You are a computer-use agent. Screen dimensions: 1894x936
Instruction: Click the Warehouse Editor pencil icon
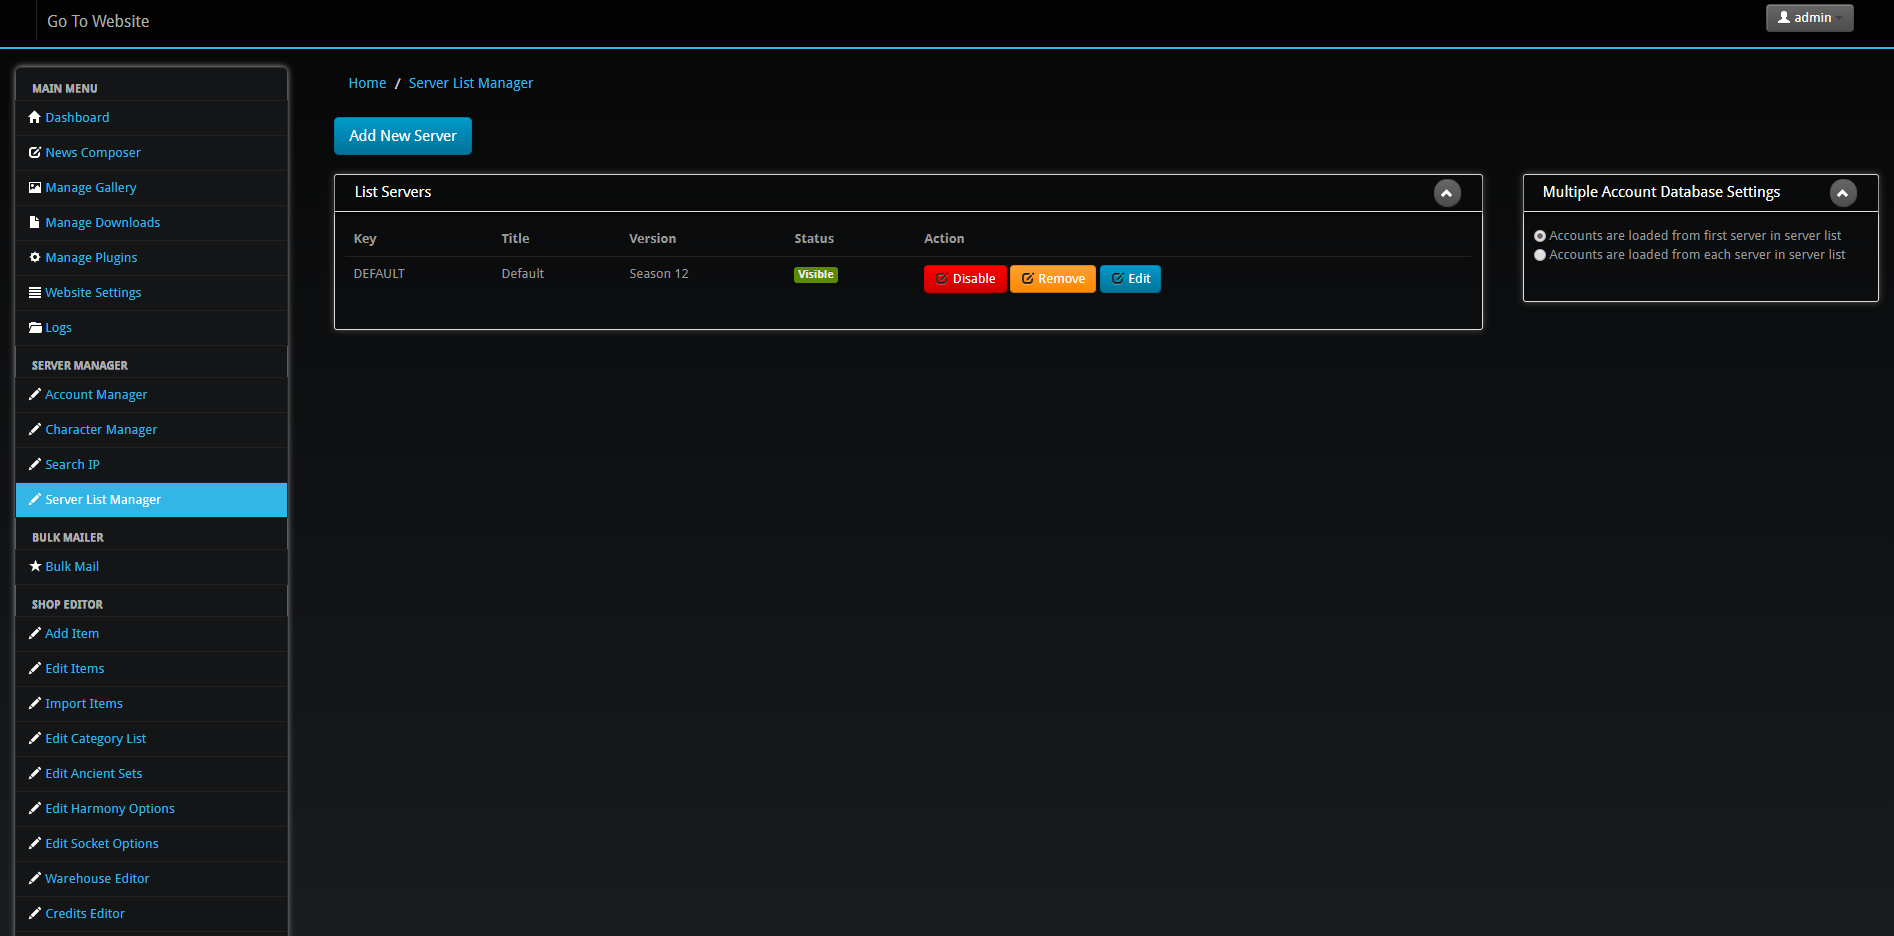pyautogui.click(x=35, y=878)
